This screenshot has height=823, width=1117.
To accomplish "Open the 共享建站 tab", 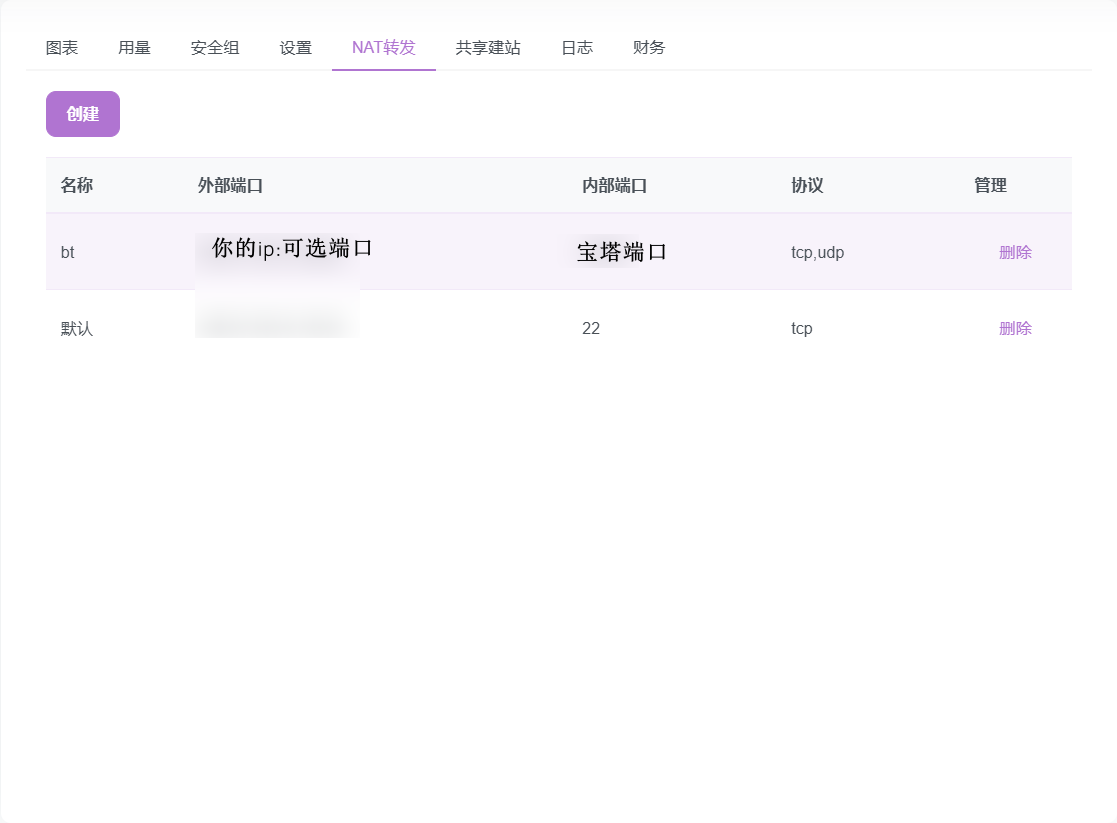I will [488, 47].
